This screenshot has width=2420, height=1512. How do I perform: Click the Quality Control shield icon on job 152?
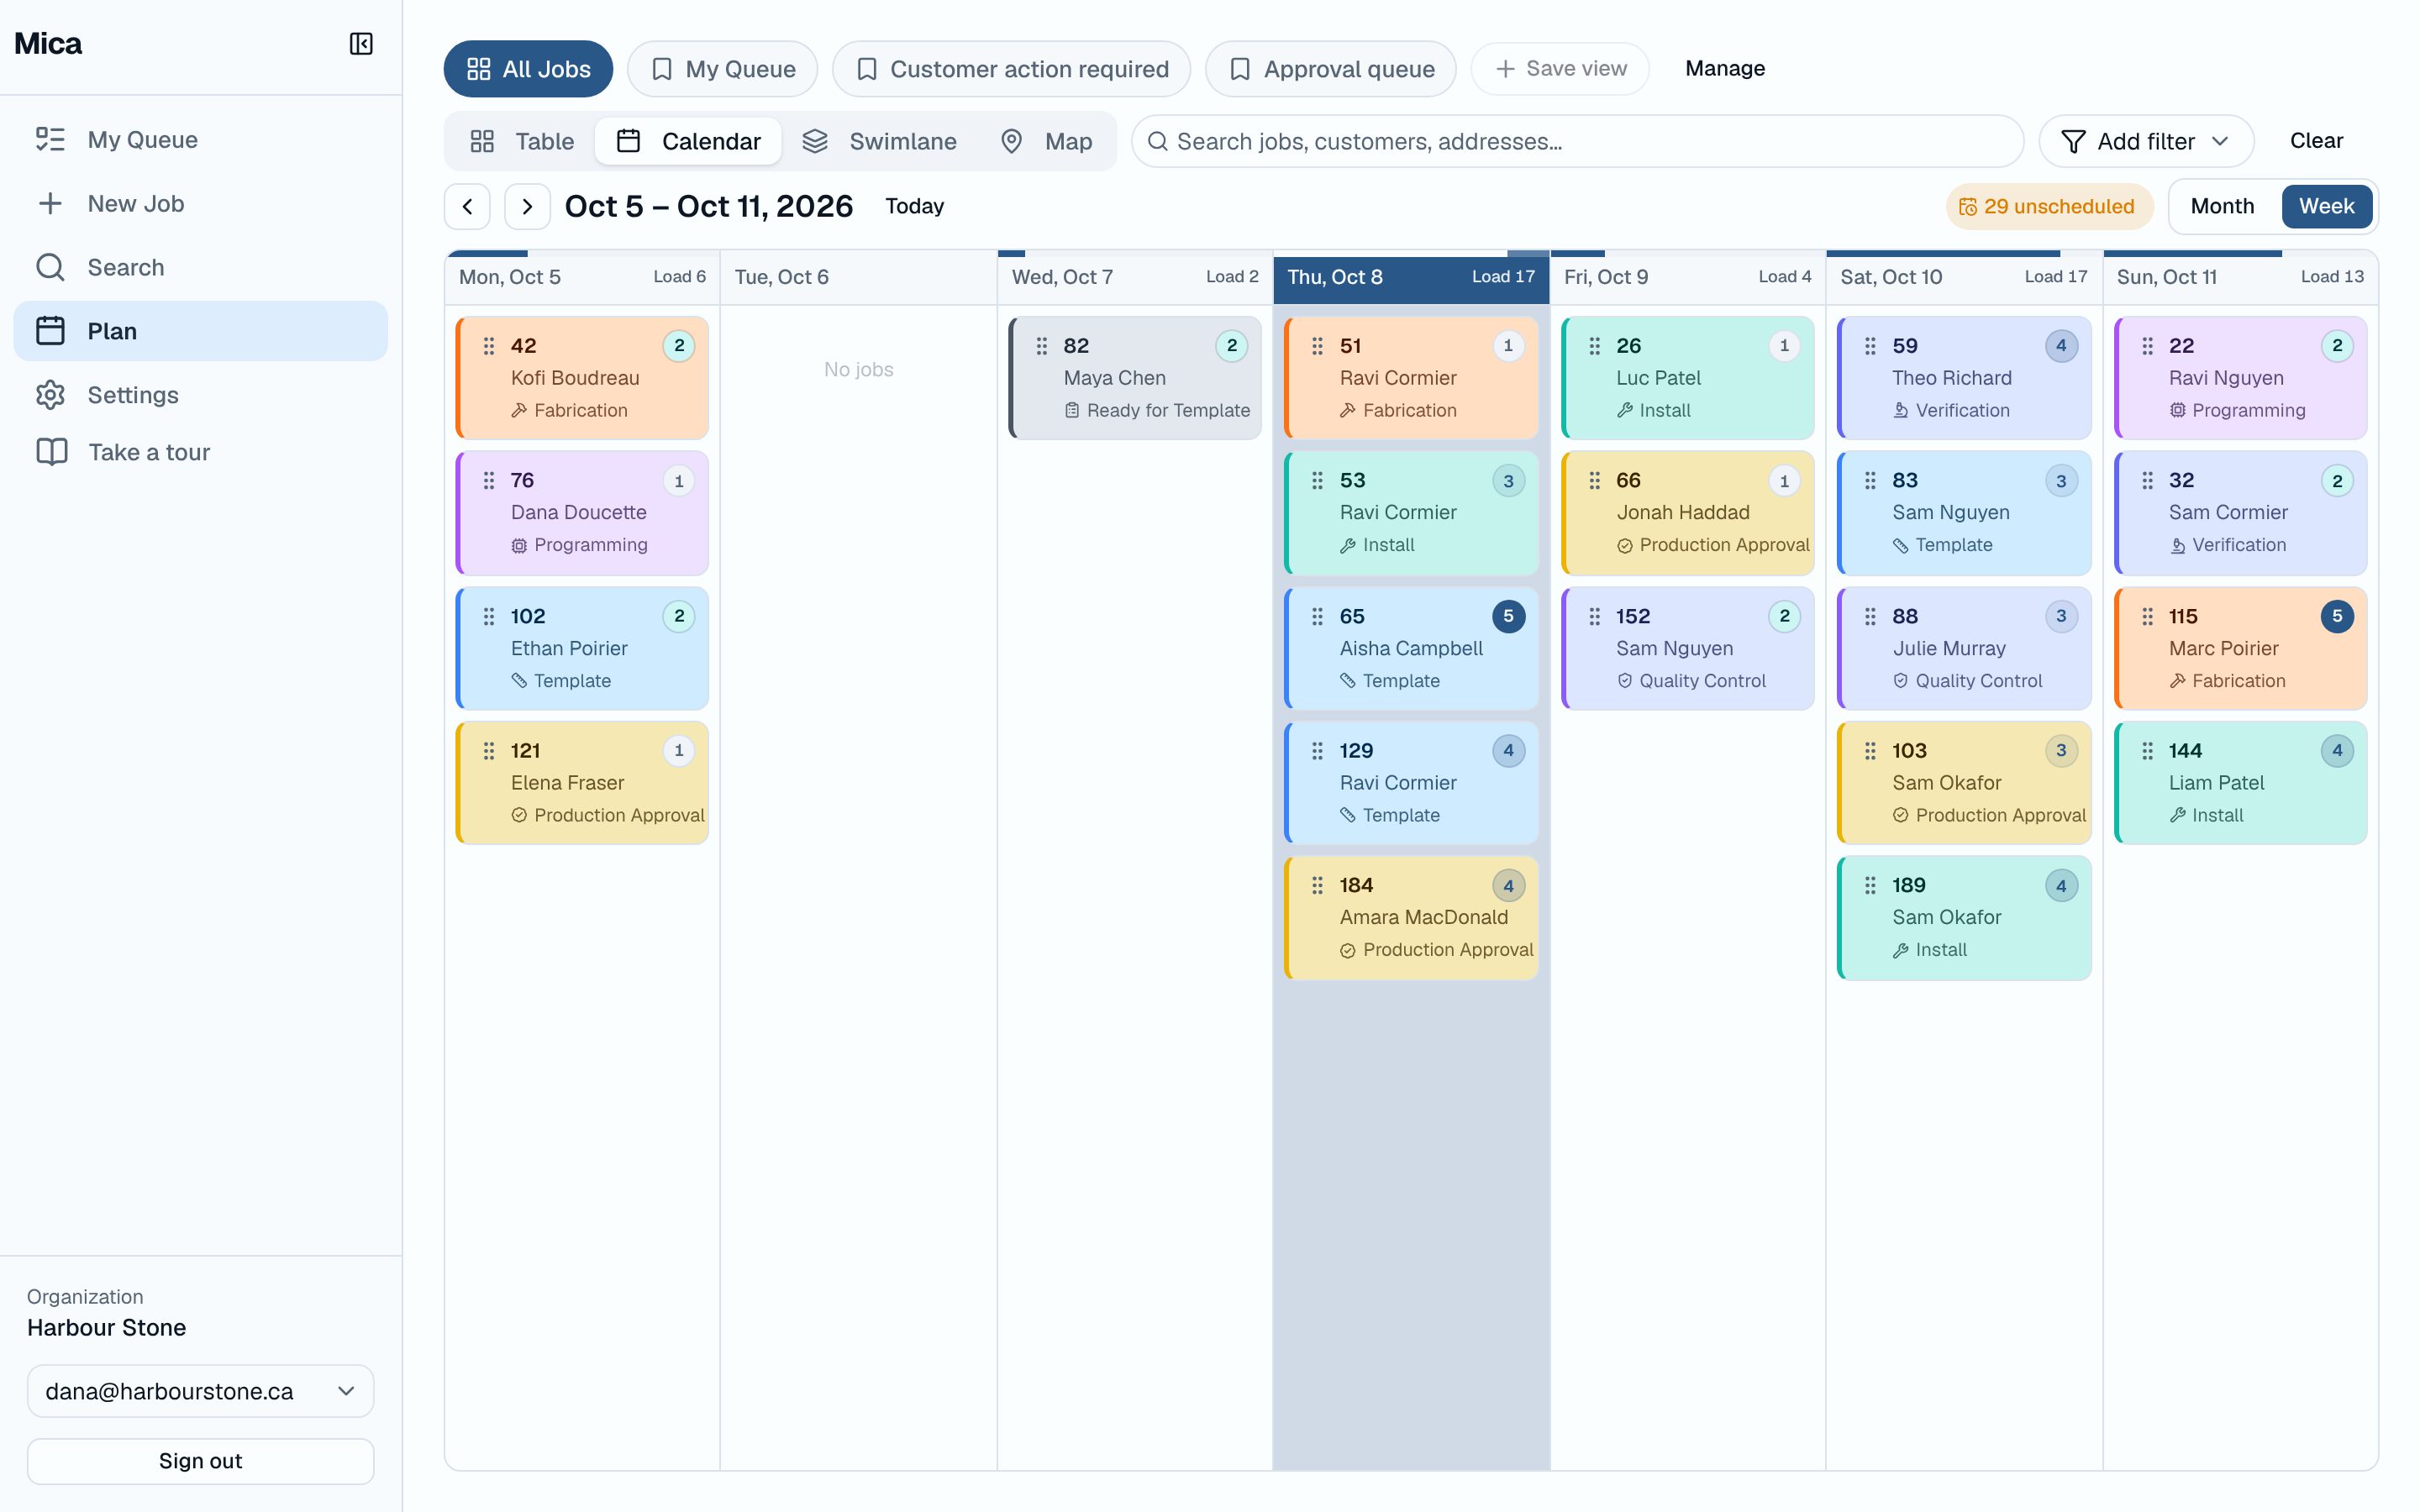pos(1625,681)
